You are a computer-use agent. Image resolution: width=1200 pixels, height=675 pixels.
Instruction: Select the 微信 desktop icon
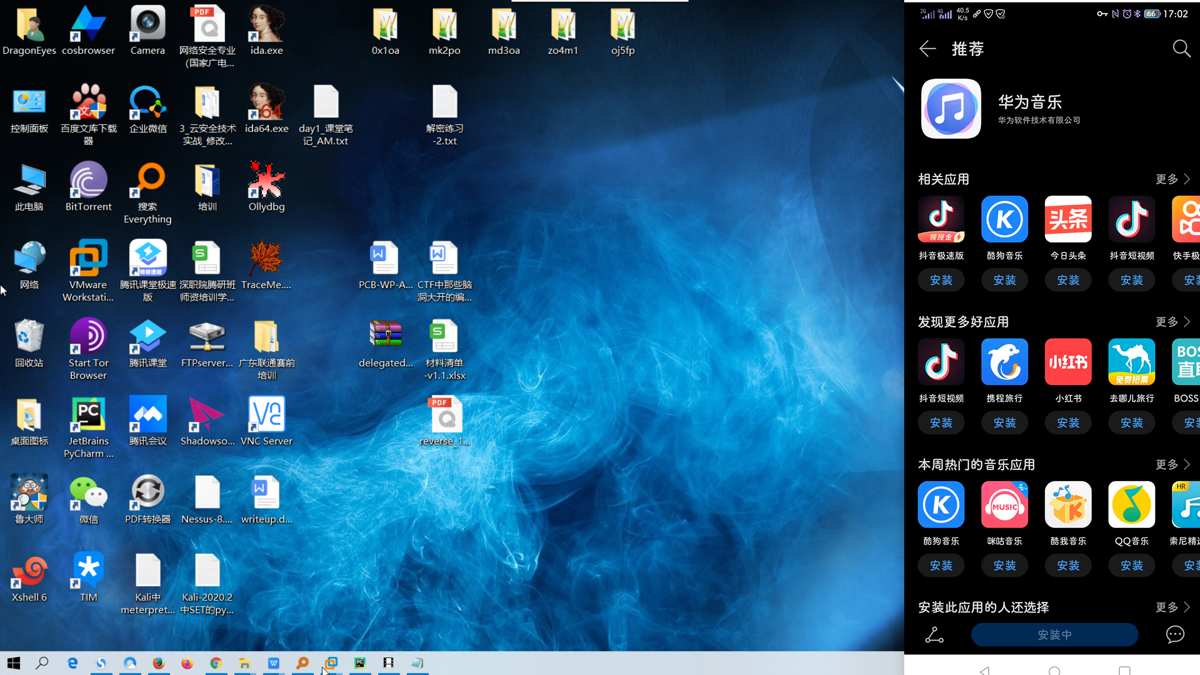coord(88,499)
